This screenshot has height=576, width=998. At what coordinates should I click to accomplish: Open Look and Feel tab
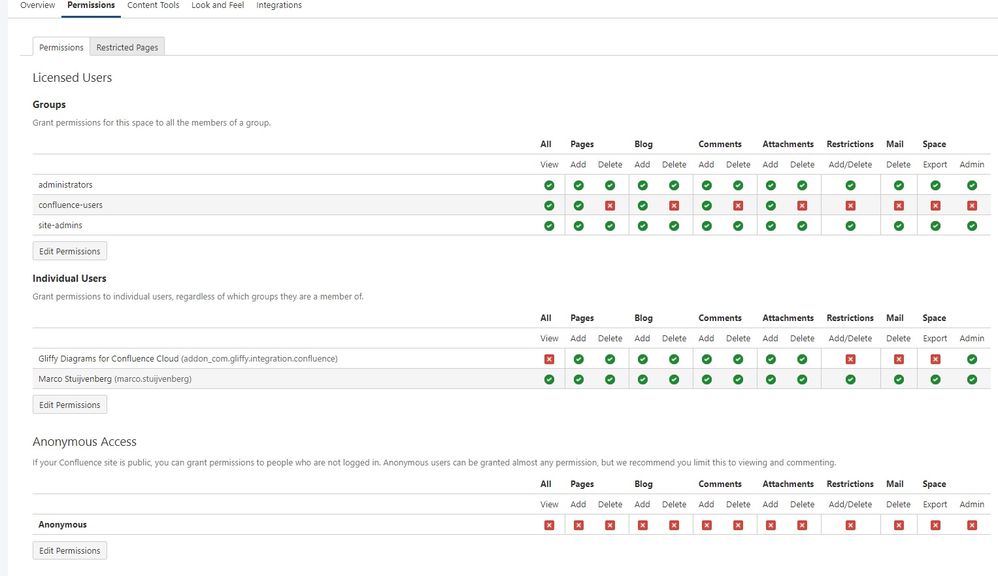click(x=218, y=5)
